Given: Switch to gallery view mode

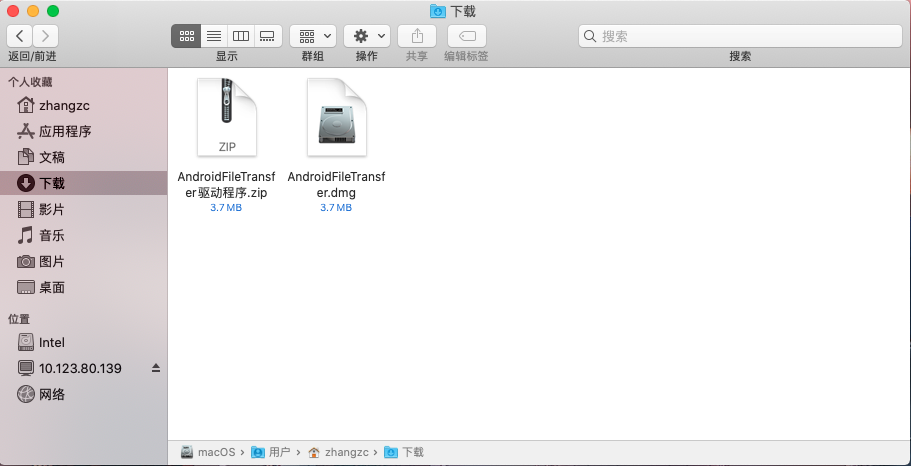Looking at the screenshot, I should [x=267, y=36].
